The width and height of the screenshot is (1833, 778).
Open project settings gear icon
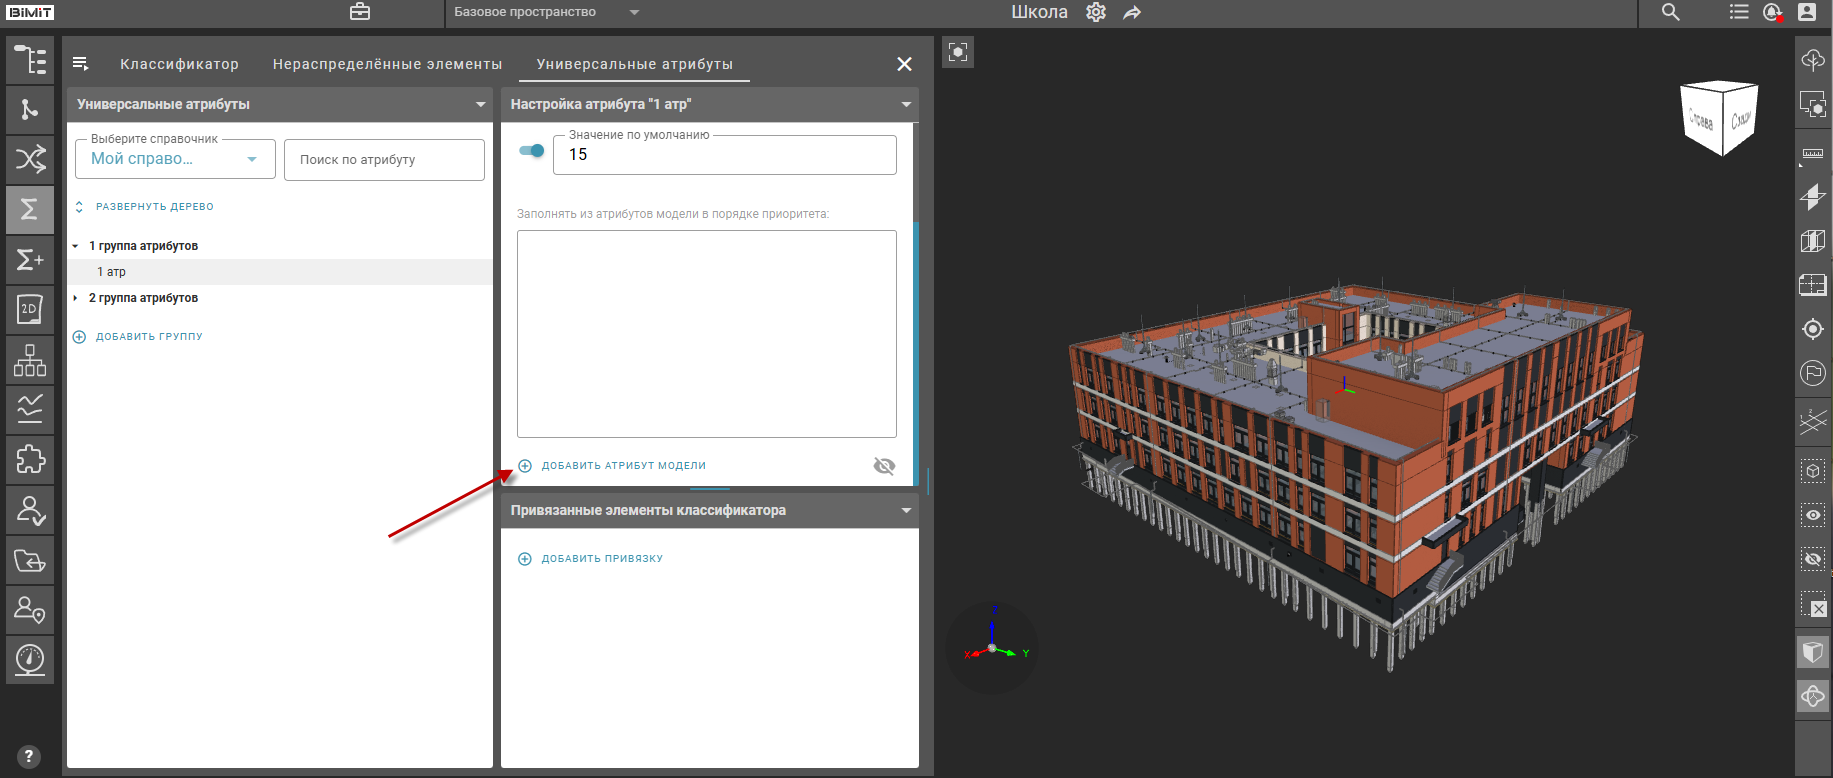1096,13
